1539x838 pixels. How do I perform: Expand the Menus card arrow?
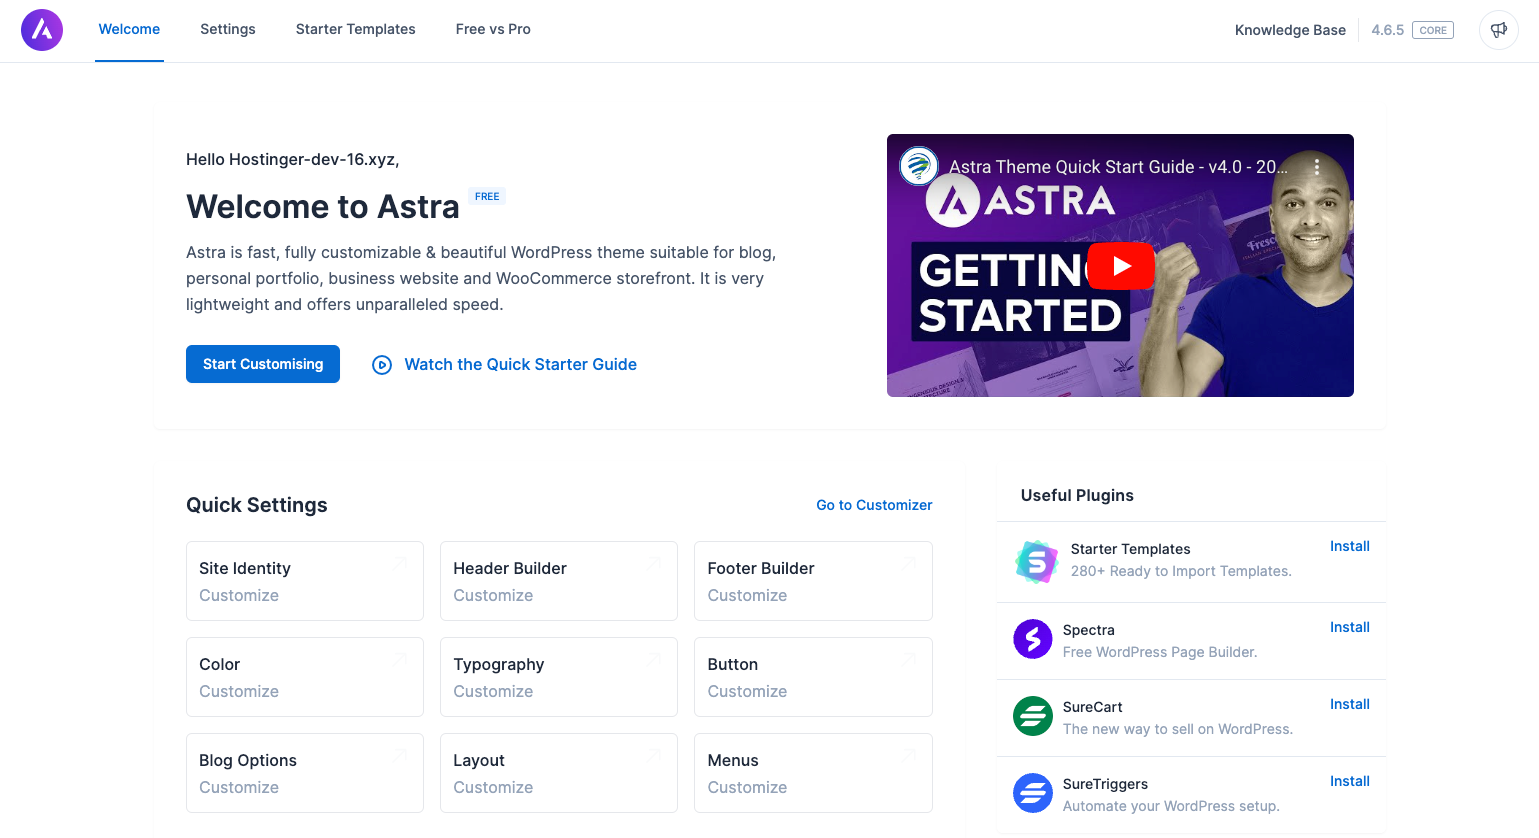coord(910,756)
